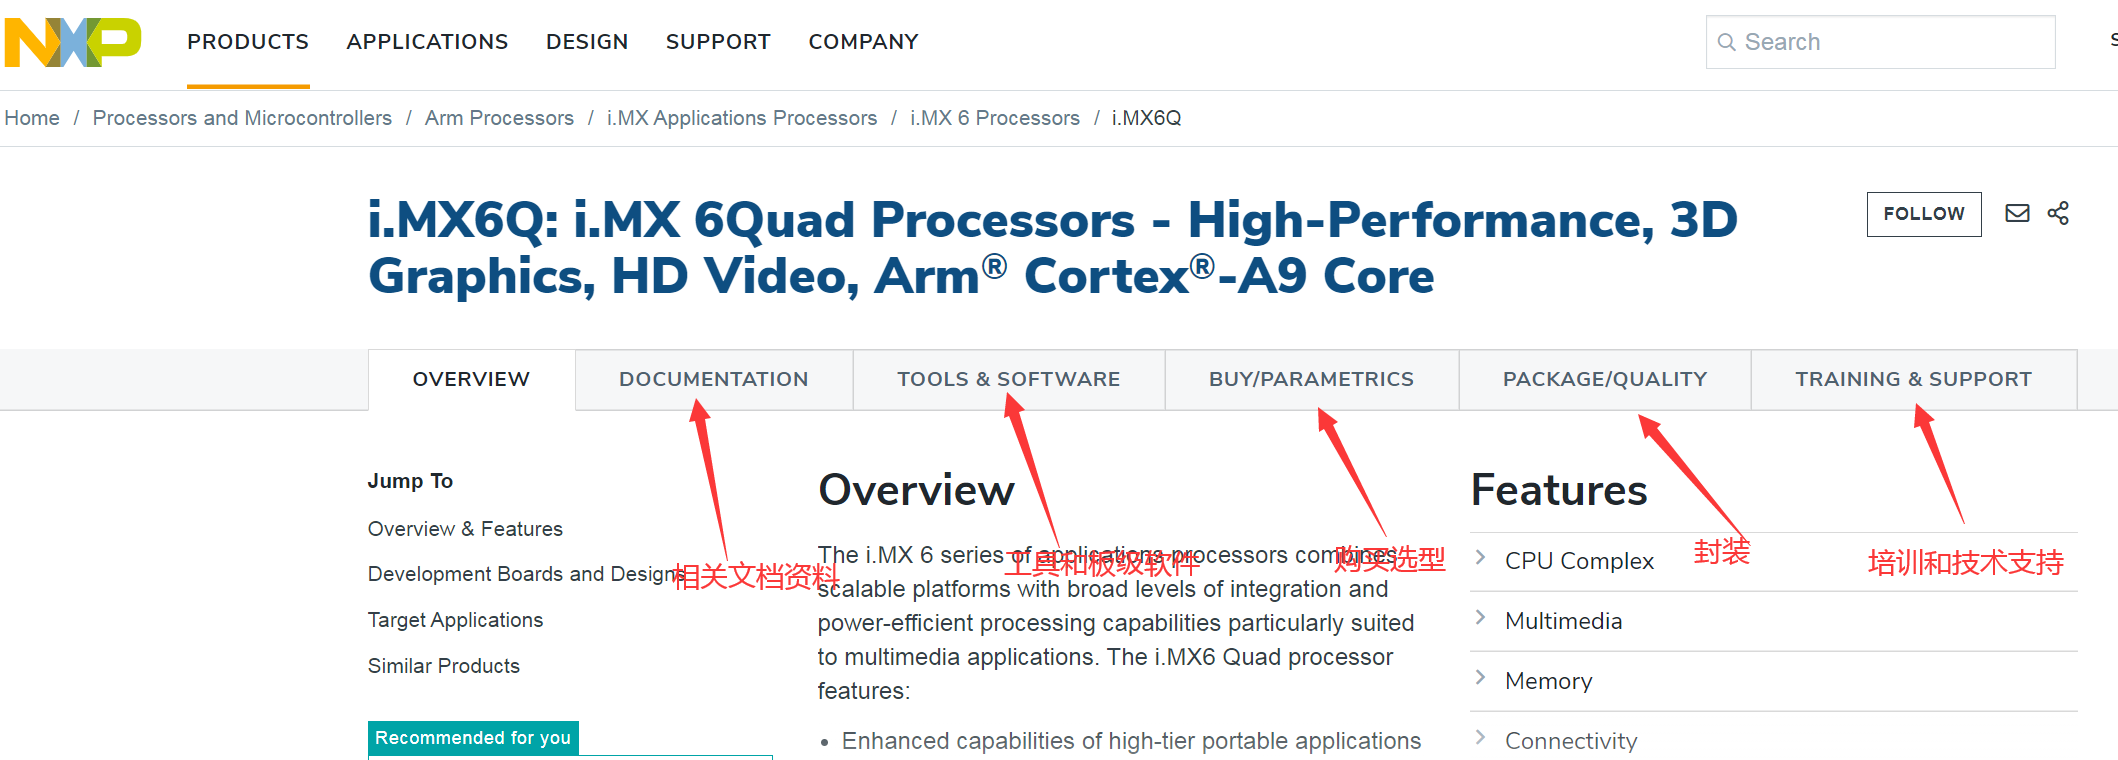Click the Jump To heading
2118x760 pixels.
click(410, 481)
